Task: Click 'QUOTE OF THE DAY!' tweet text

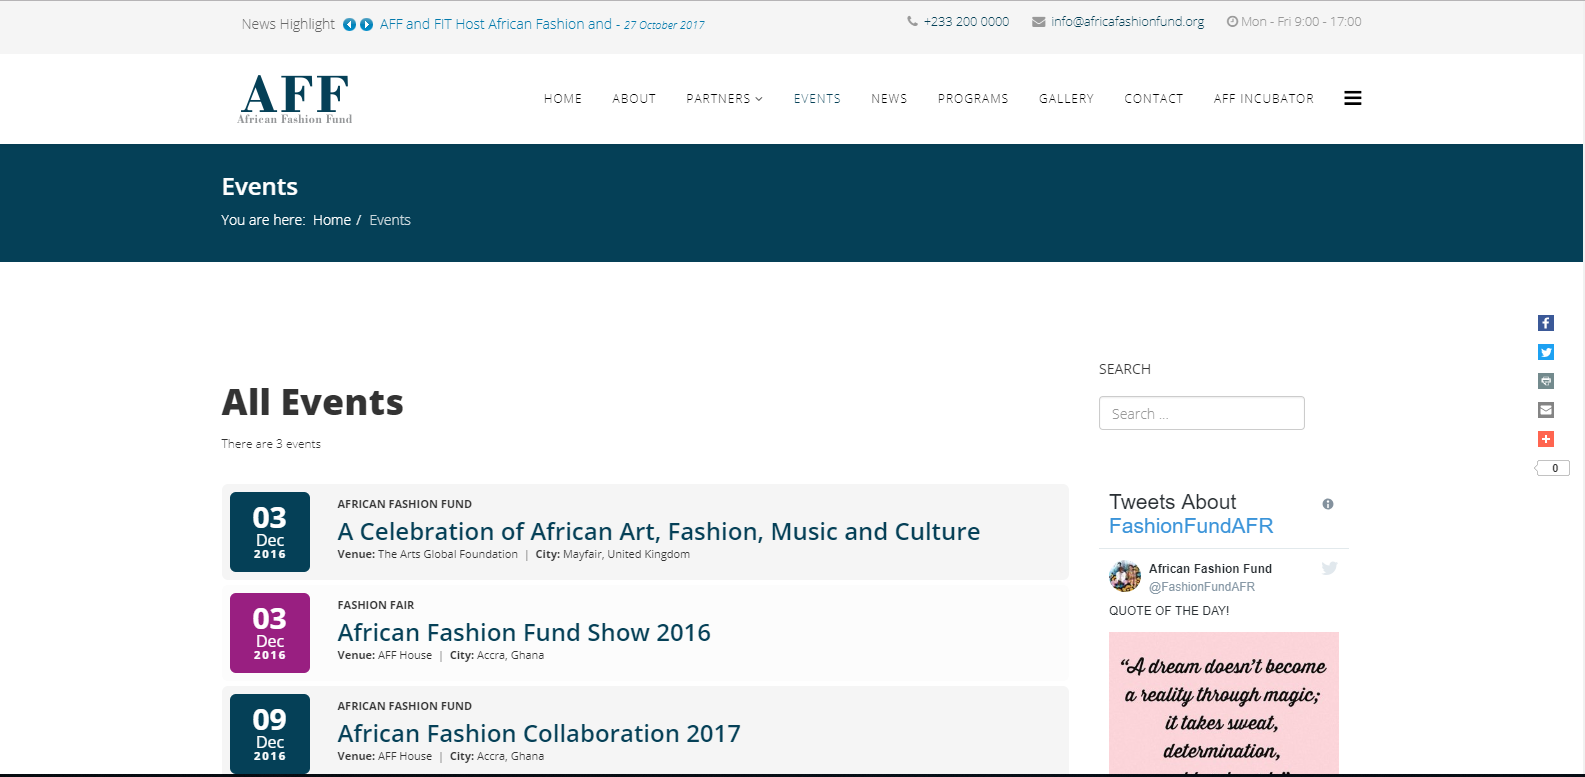Action: pyautogui.click(x=1169, y=610)
